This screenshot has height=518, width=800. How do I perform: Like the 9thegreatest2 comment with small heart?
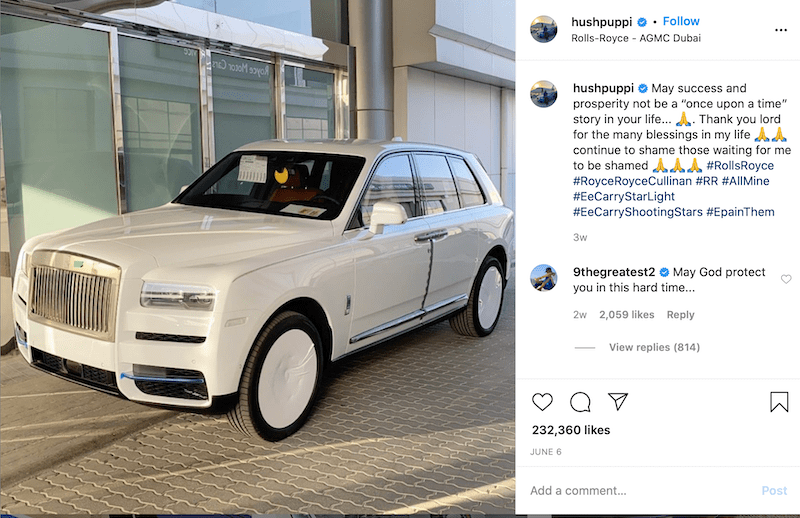[786, 279]
